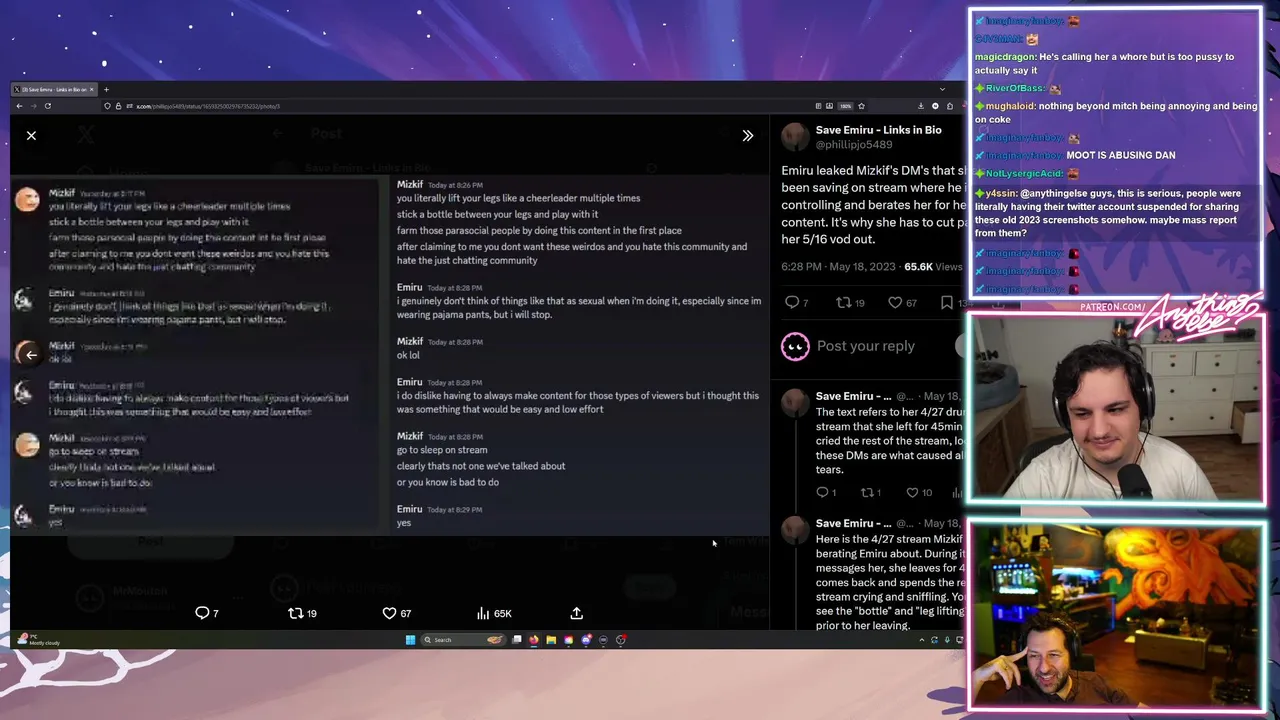Select the Save Emiru browser tab
The width and height of the screenshot is (1280, 720).
[54, 89]
